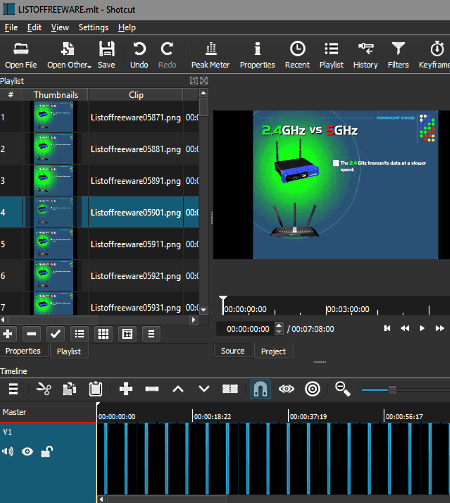Skip to the previous point

pos(387,328)
